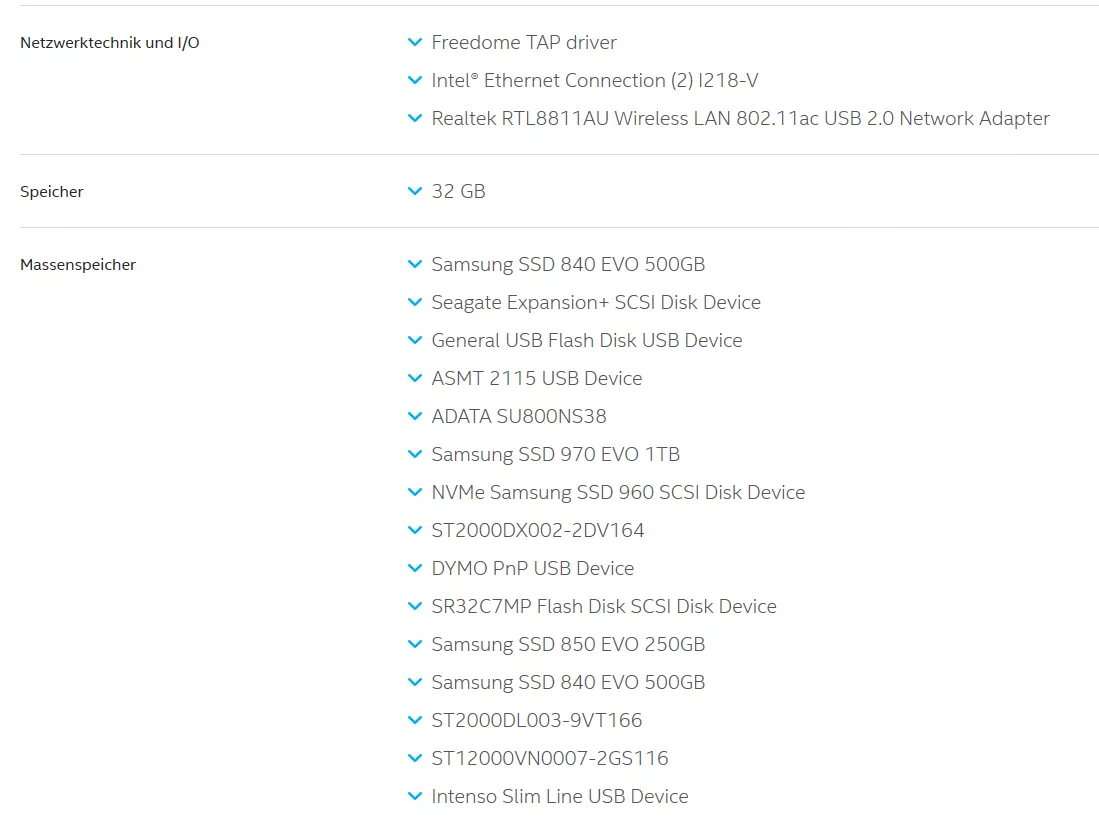Image resolution: width=1099 pixels, height=827 pixels.
Task: Select the ST2000DX002-2DV164 entry
Action: [x=538, y=530]
